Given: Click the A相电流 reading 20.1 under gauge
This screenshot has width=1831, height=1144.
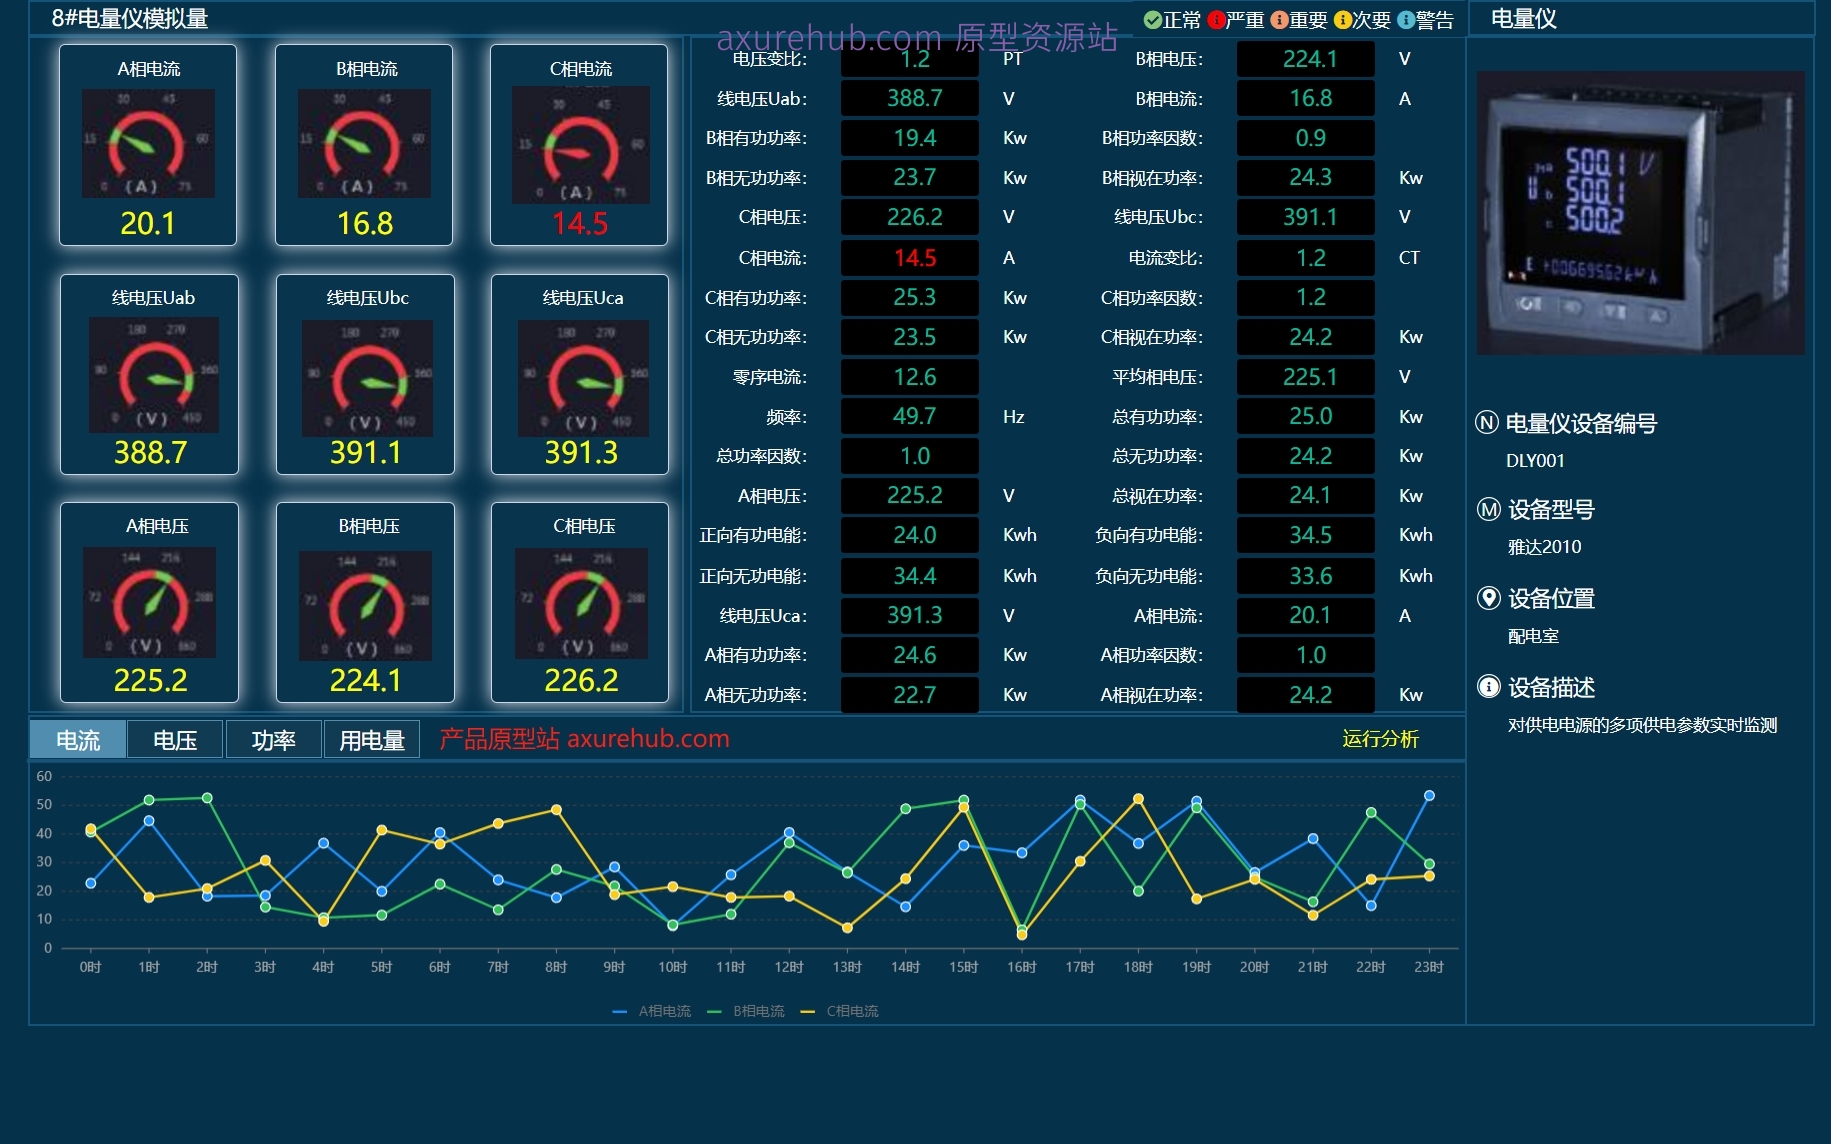Looking at the screenshot, I should pyautogui.click(x=148, y=223).
